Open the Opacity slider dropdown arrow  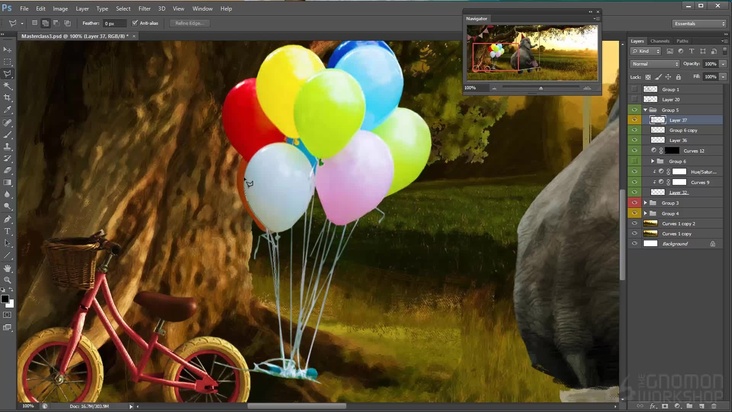coord(723,64)
